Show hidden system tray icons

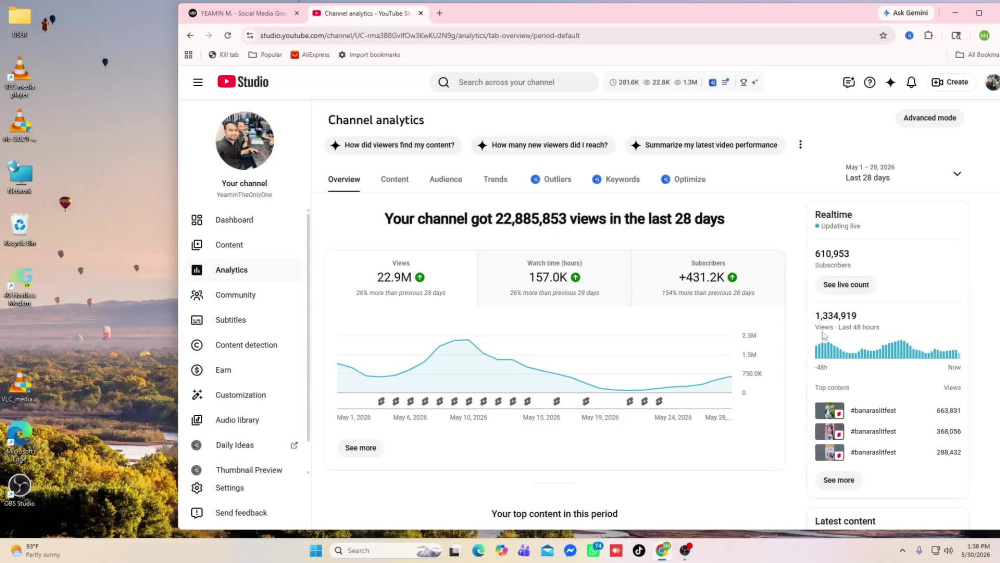(902, 550)
